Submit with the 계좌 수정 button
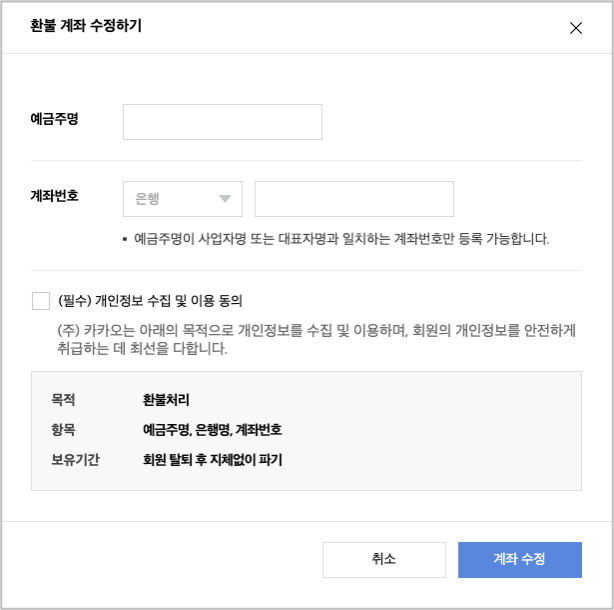The image size is (614, 610). pyautogui.click(x=519, y=560)
